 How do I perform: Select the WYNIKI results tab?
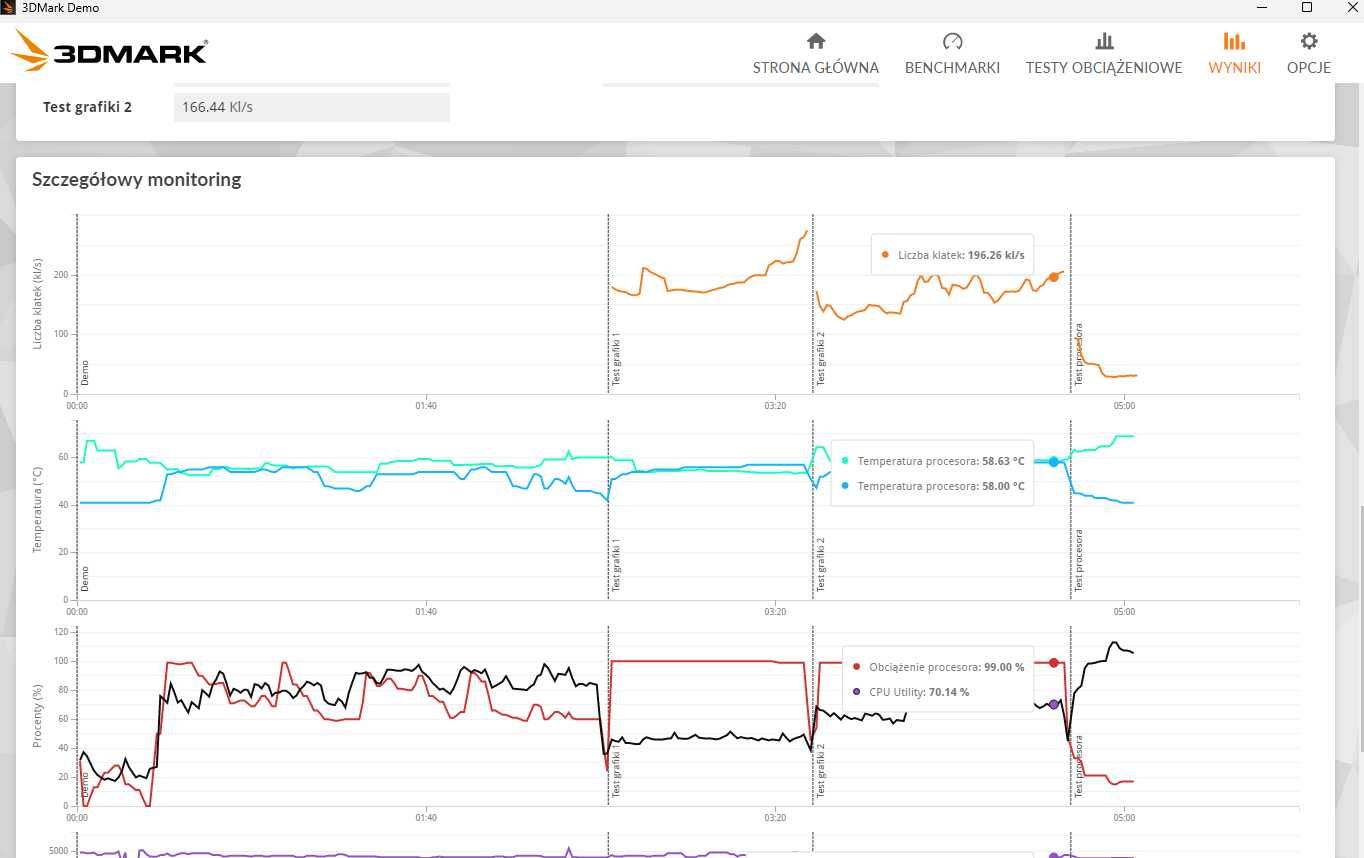(x=1234, y=54)
